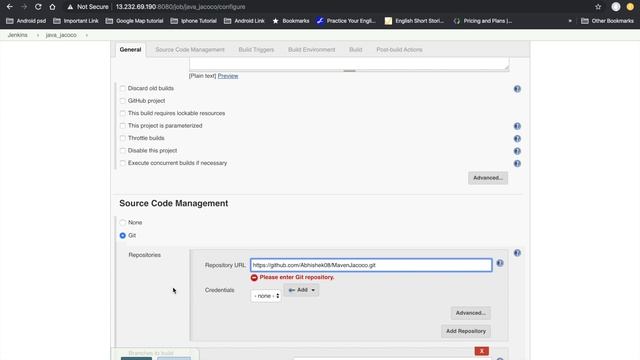Open the Other Bookmarks folder
This screenshot has height=360, width=640.
click(607, 21)
